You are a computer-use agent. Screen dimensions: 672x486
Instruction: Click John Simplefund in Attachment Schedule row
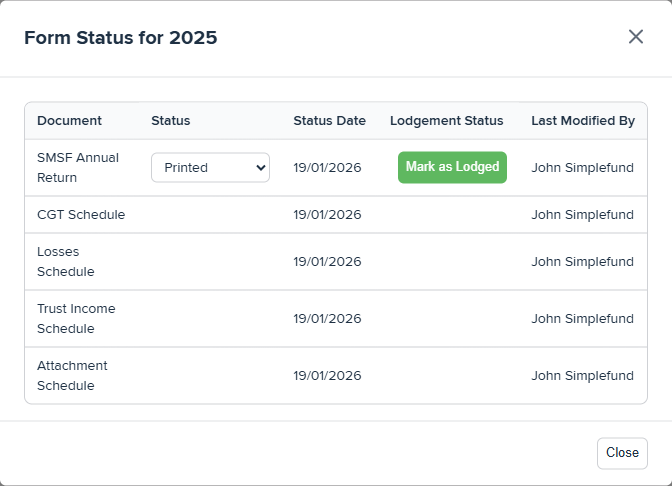(x=582, y=375)
